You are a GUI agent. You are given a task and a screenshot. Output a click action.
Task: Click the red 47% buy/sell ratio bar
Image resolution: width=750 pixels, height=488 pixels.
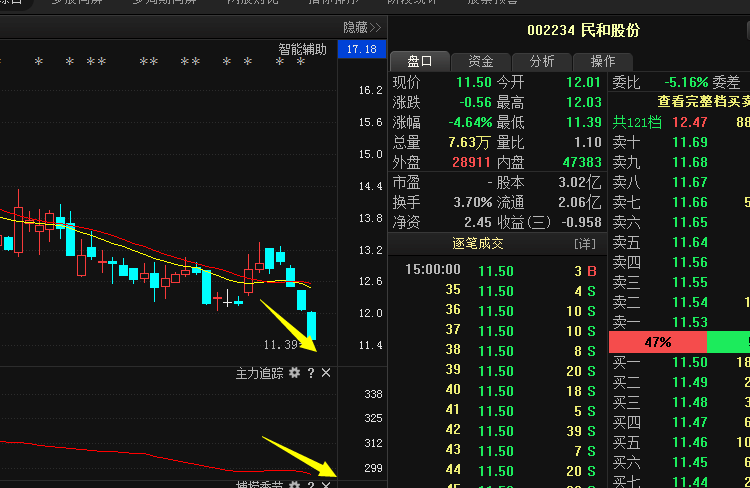pyautogui.click(x=658, y=342)
